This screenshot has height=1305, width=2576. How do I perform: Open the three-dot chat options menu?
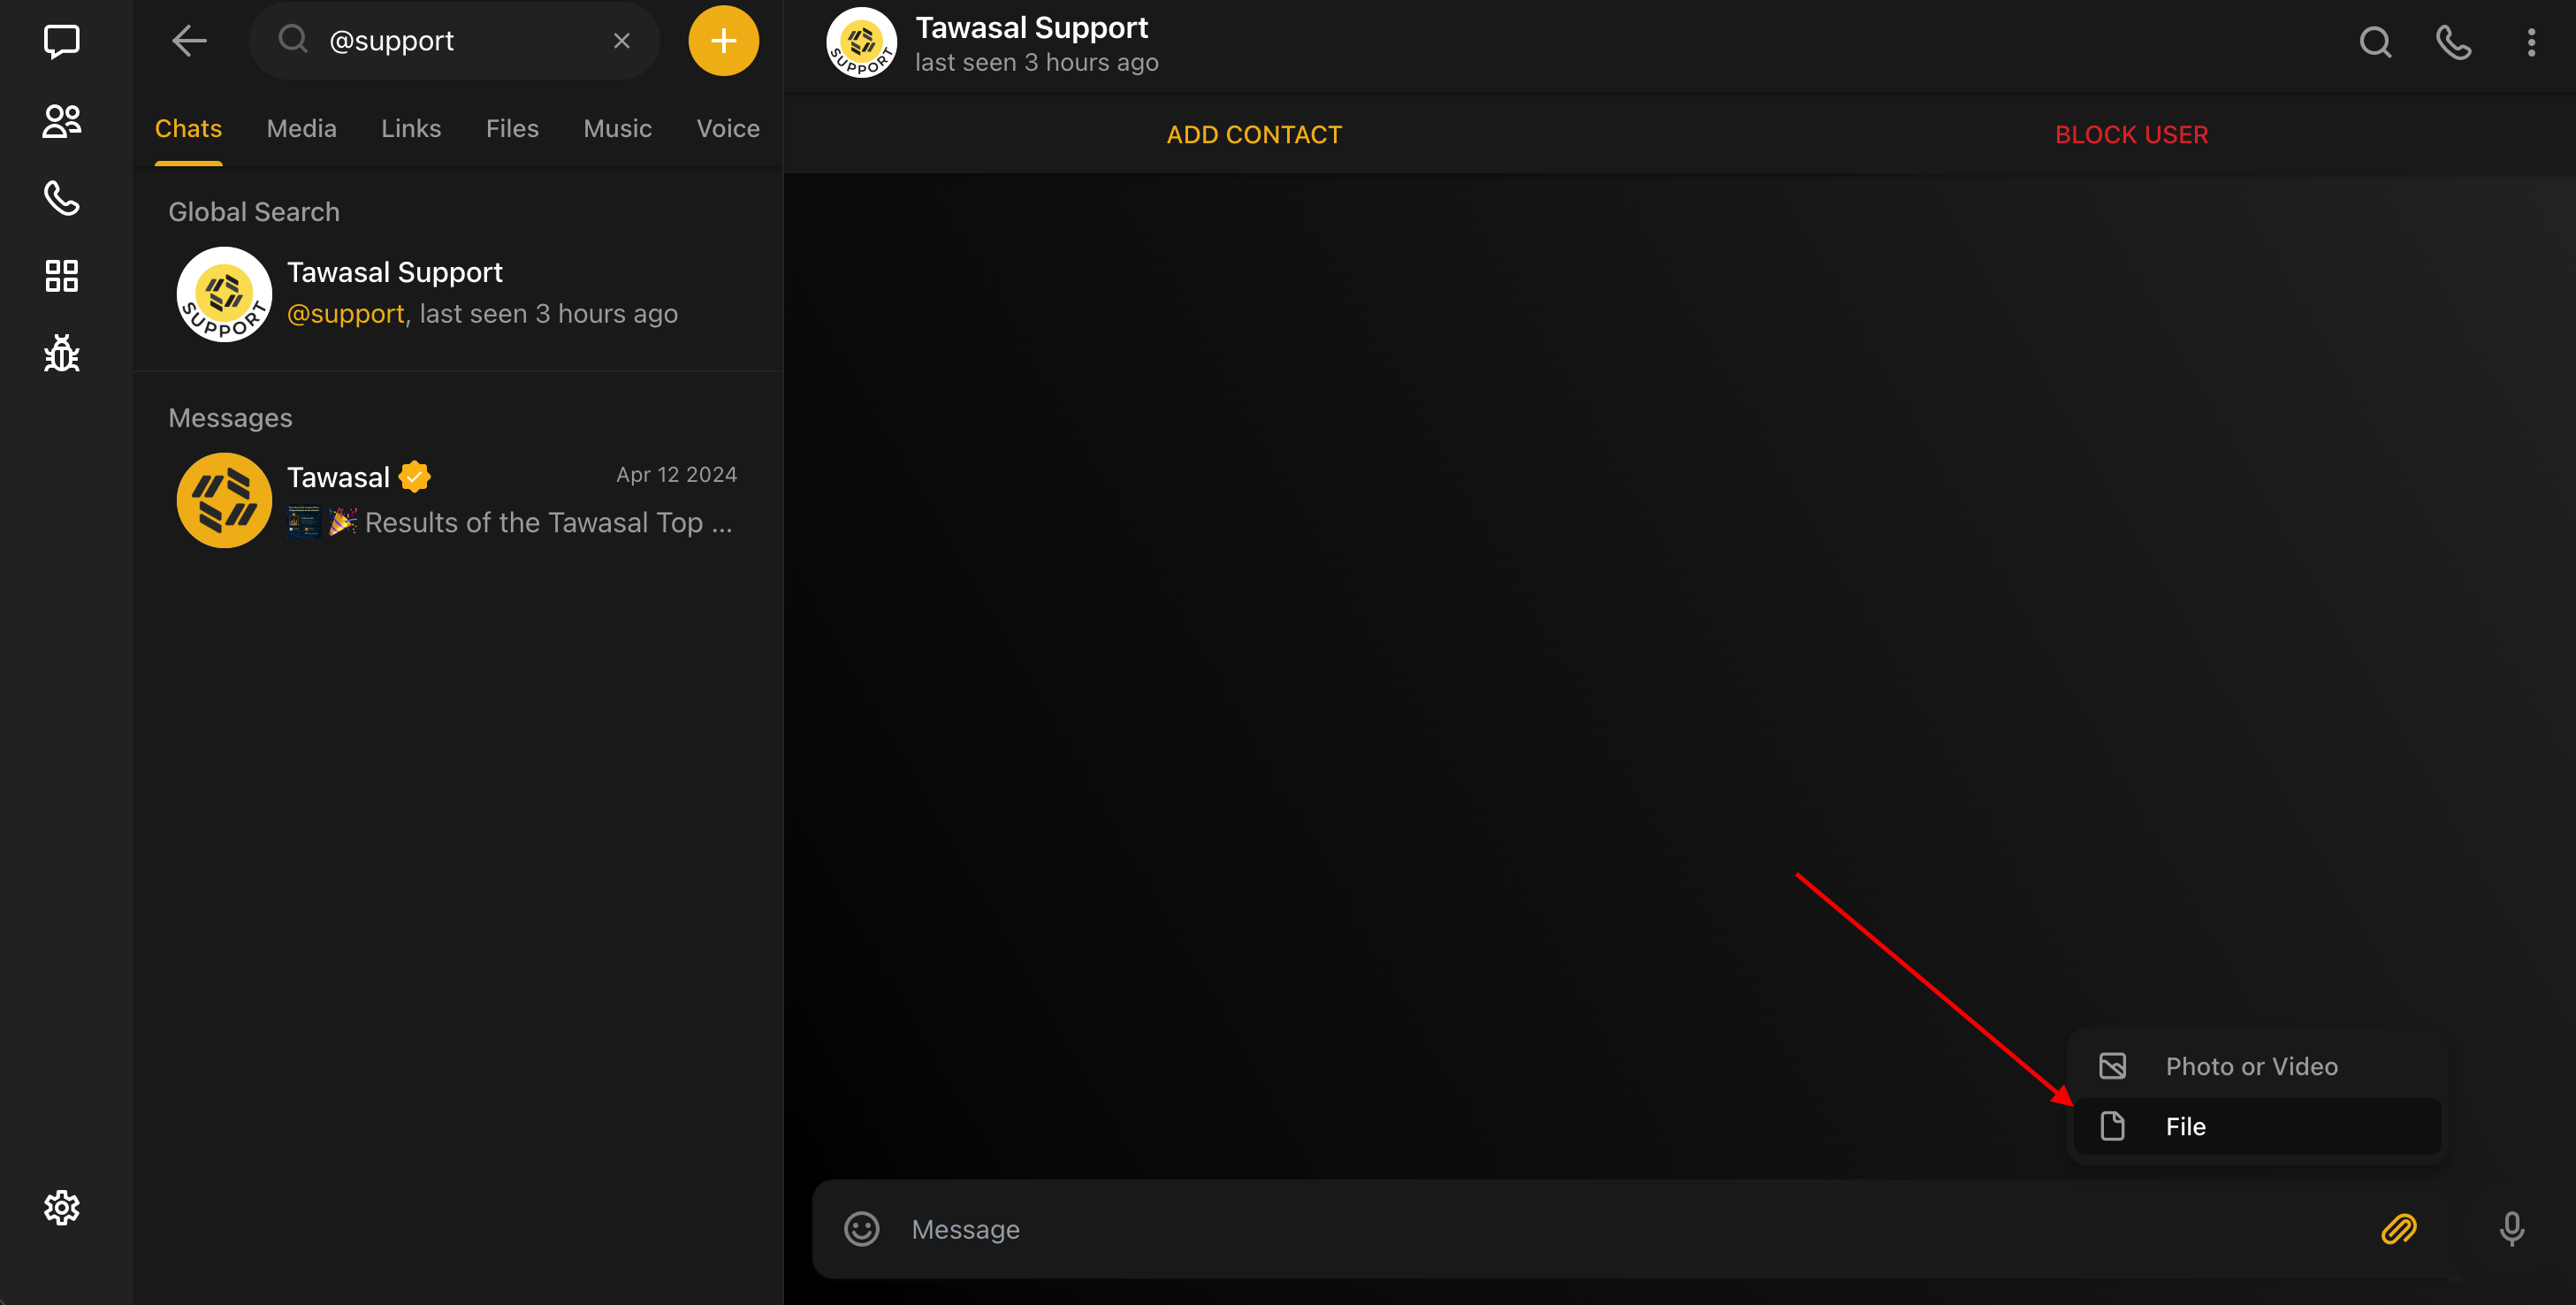click(2531, 43)
